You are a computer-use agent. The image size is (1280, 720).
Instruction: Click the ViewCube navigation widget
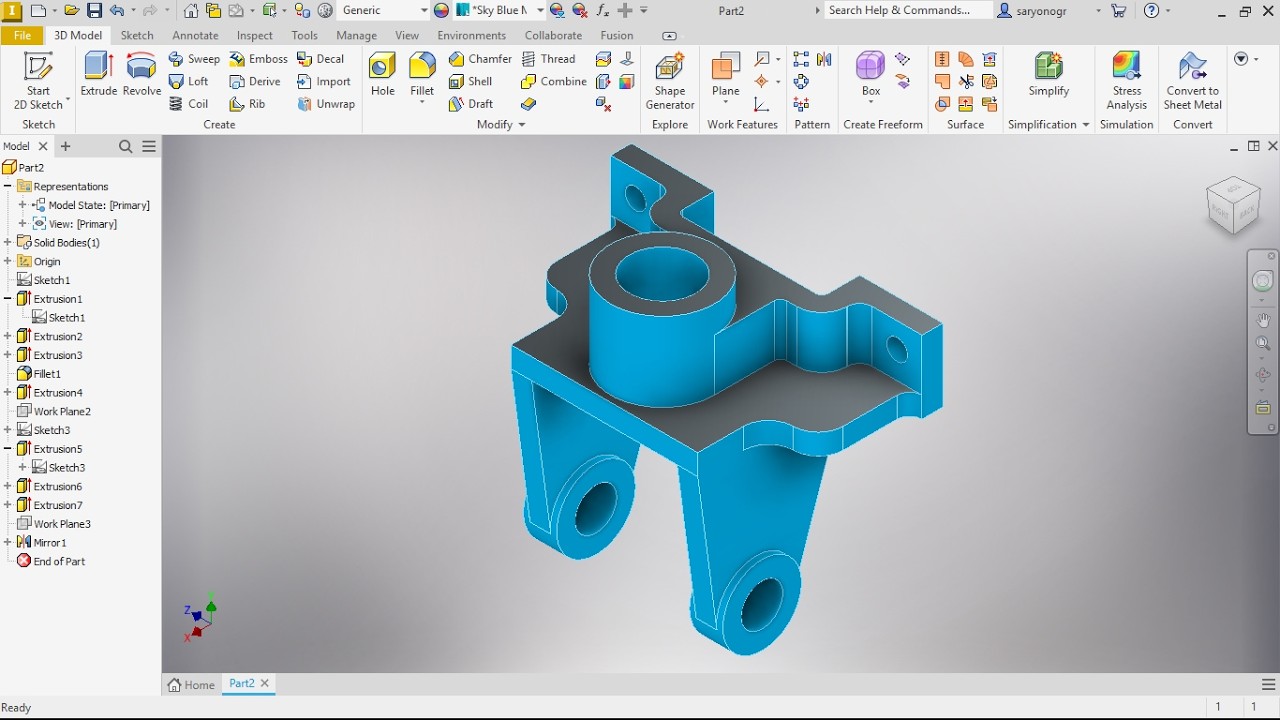[x=1233, y=205]
